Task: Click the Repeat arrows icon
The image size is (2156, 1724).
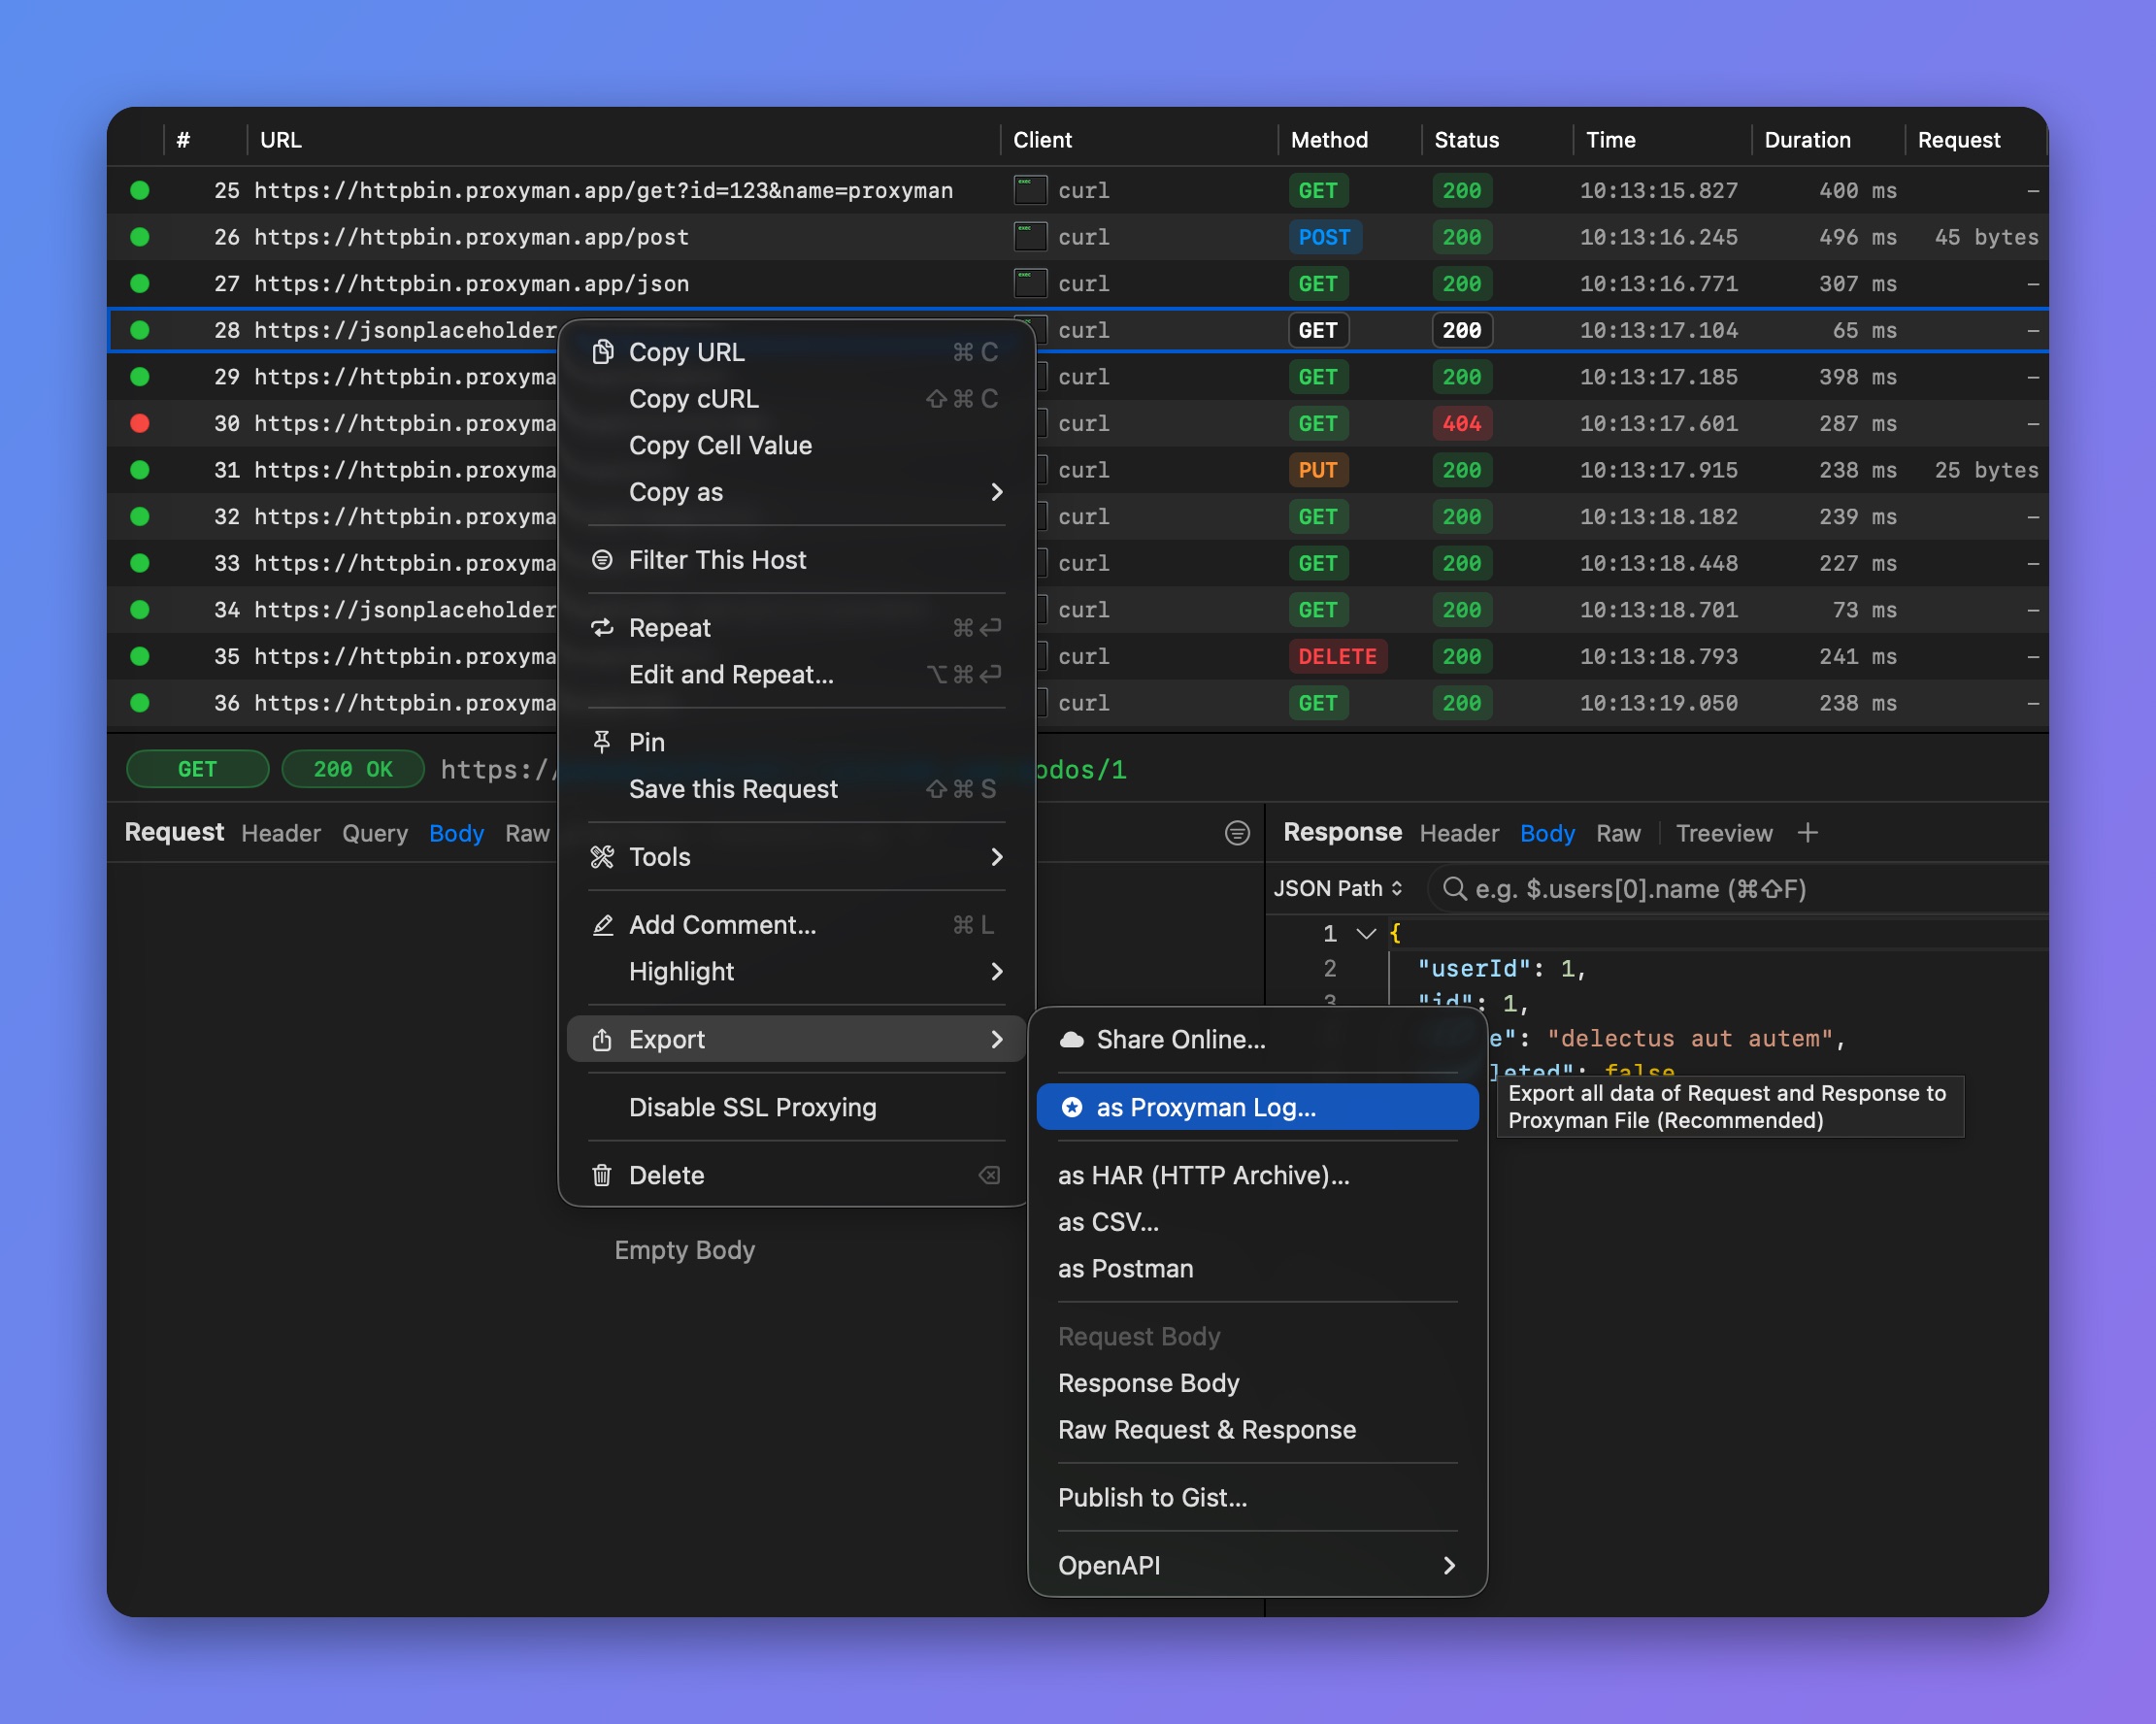Action: 602,628
